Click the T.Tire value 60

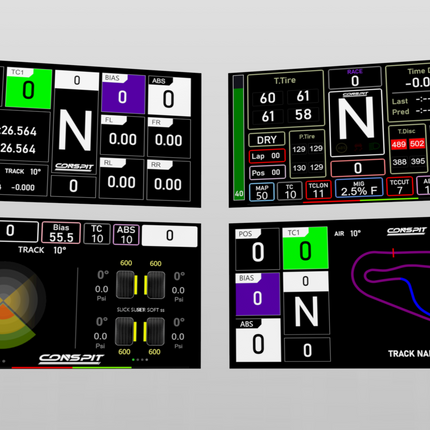[x=268, y=98]
